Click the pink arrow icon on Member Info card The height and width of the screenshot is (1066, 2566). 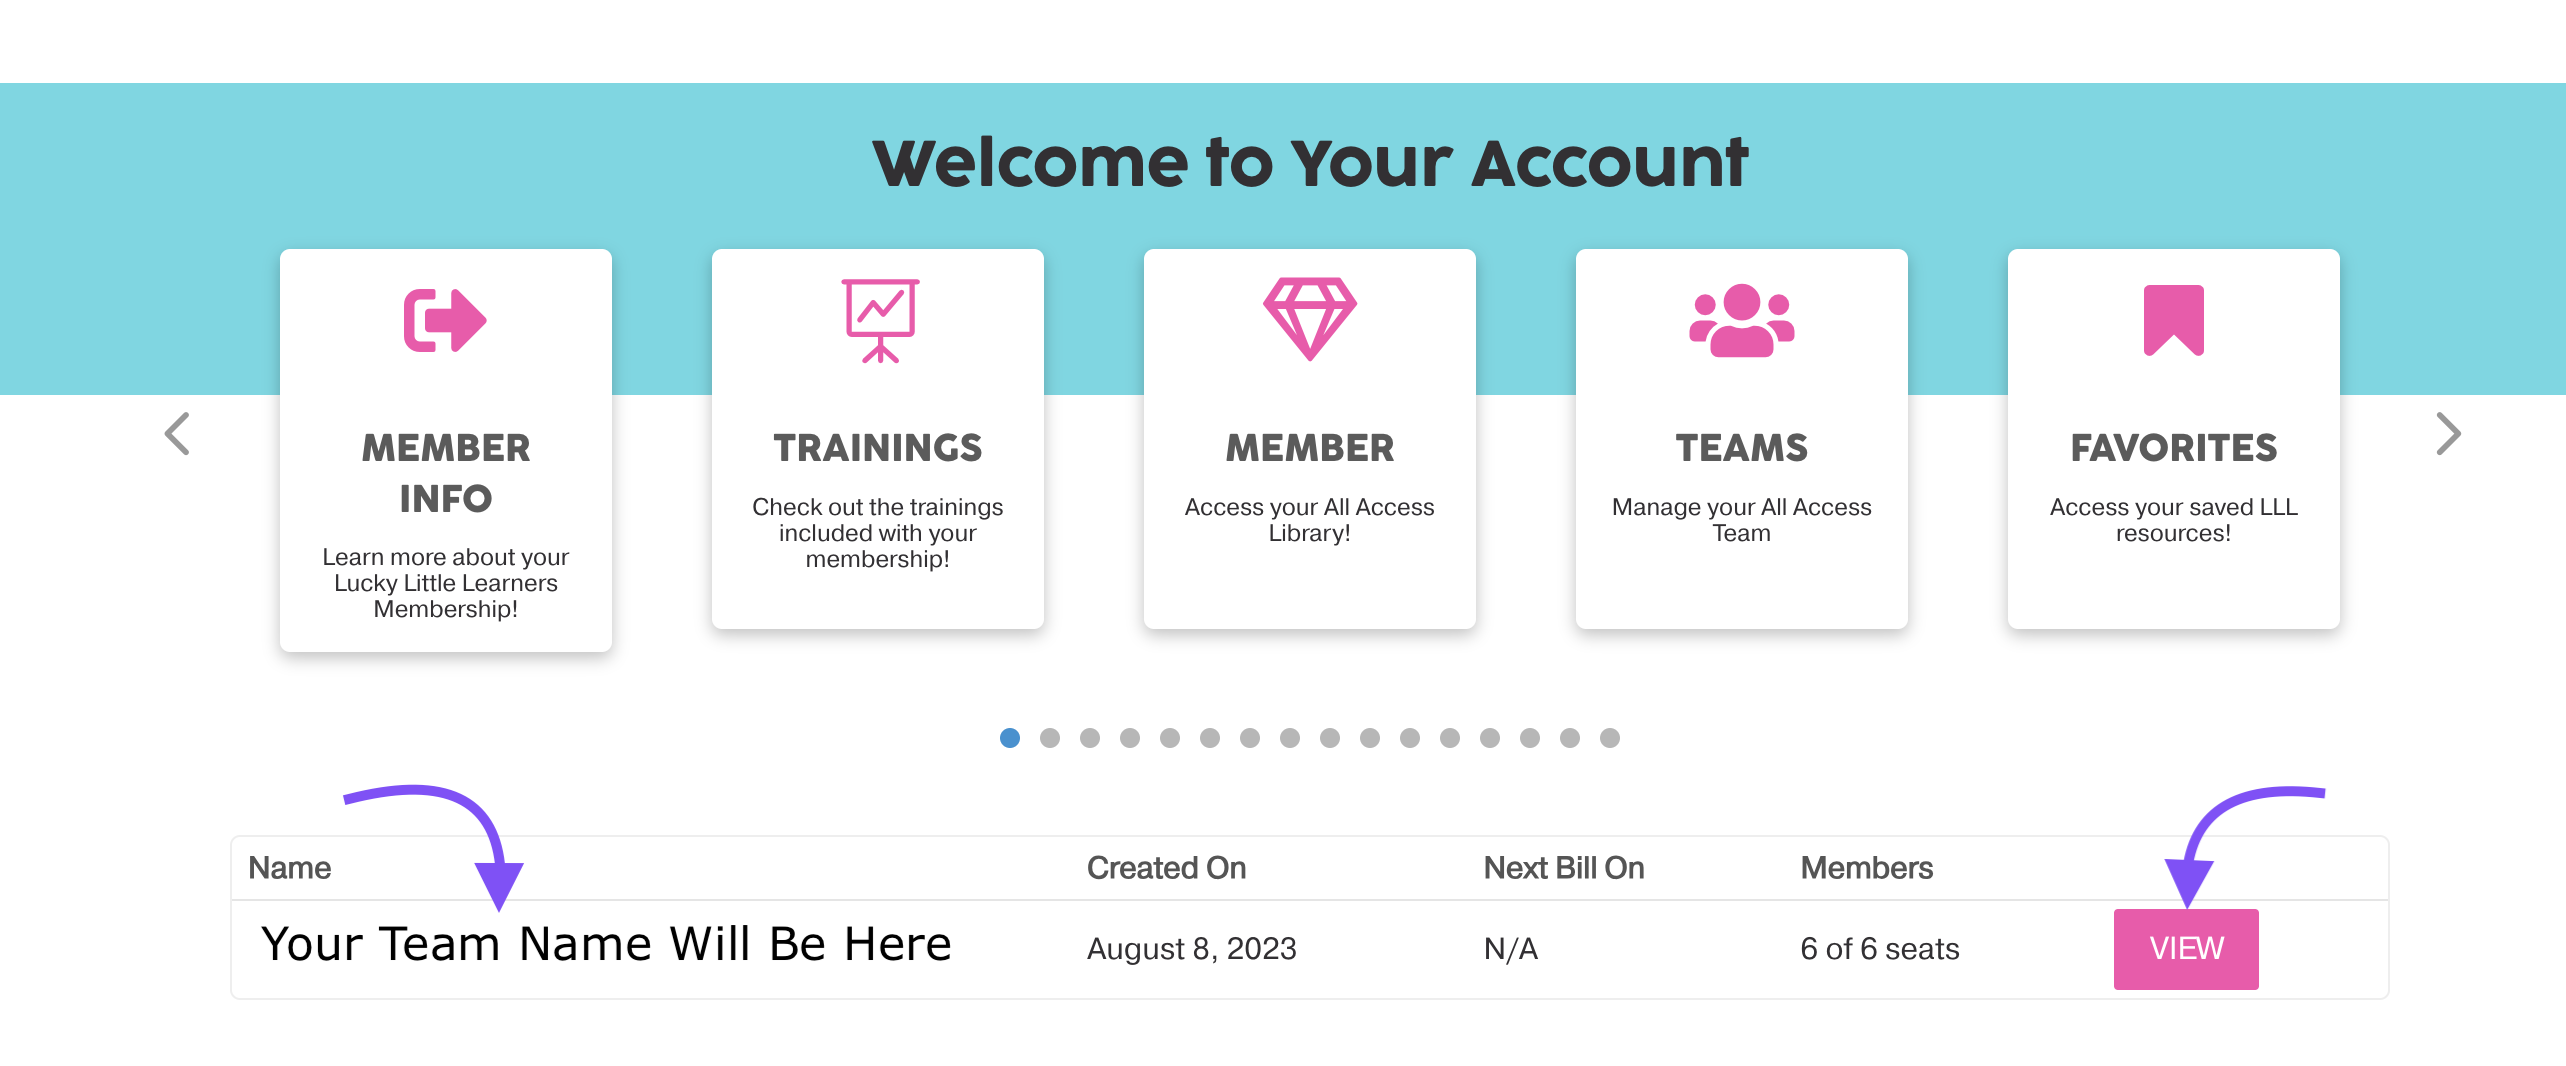click(444, 320)
